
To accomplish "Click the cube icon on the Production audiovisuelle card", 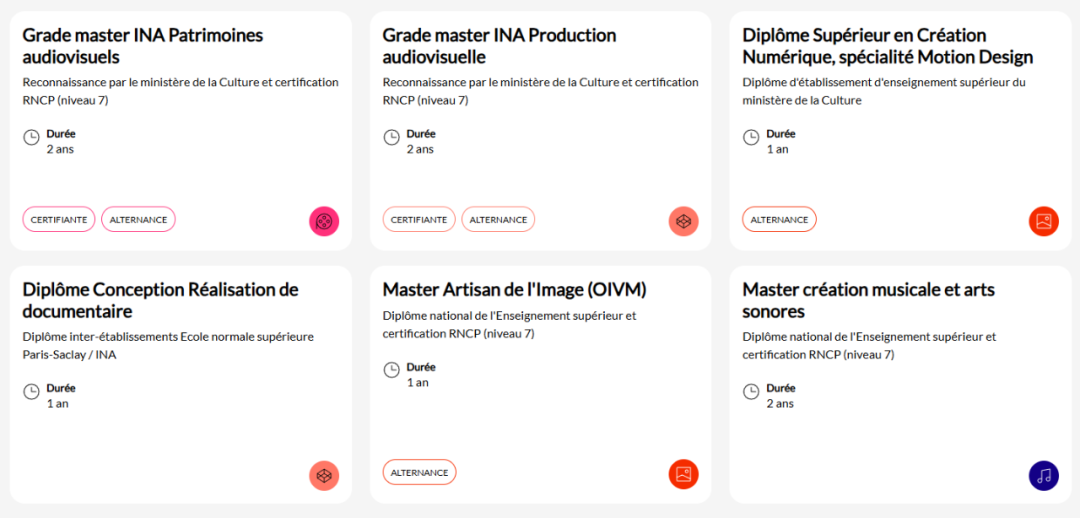I will tap(683, 221).
